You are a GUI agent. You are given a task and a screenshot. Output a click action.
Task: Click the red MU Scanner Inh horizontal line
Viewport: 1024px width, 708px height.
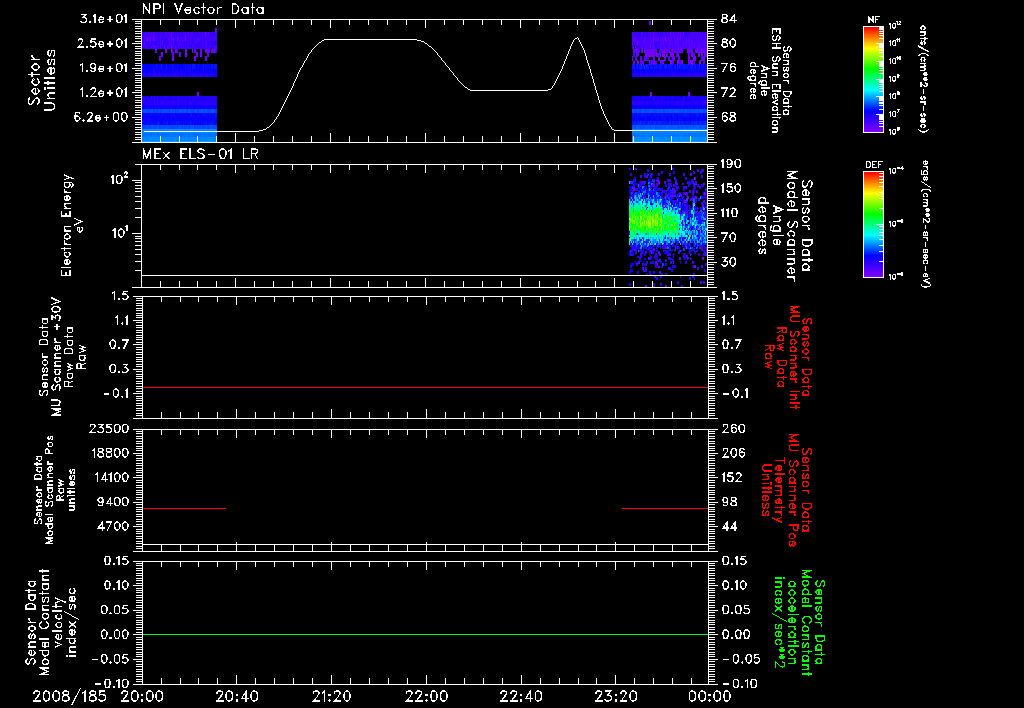click(424, 387)
